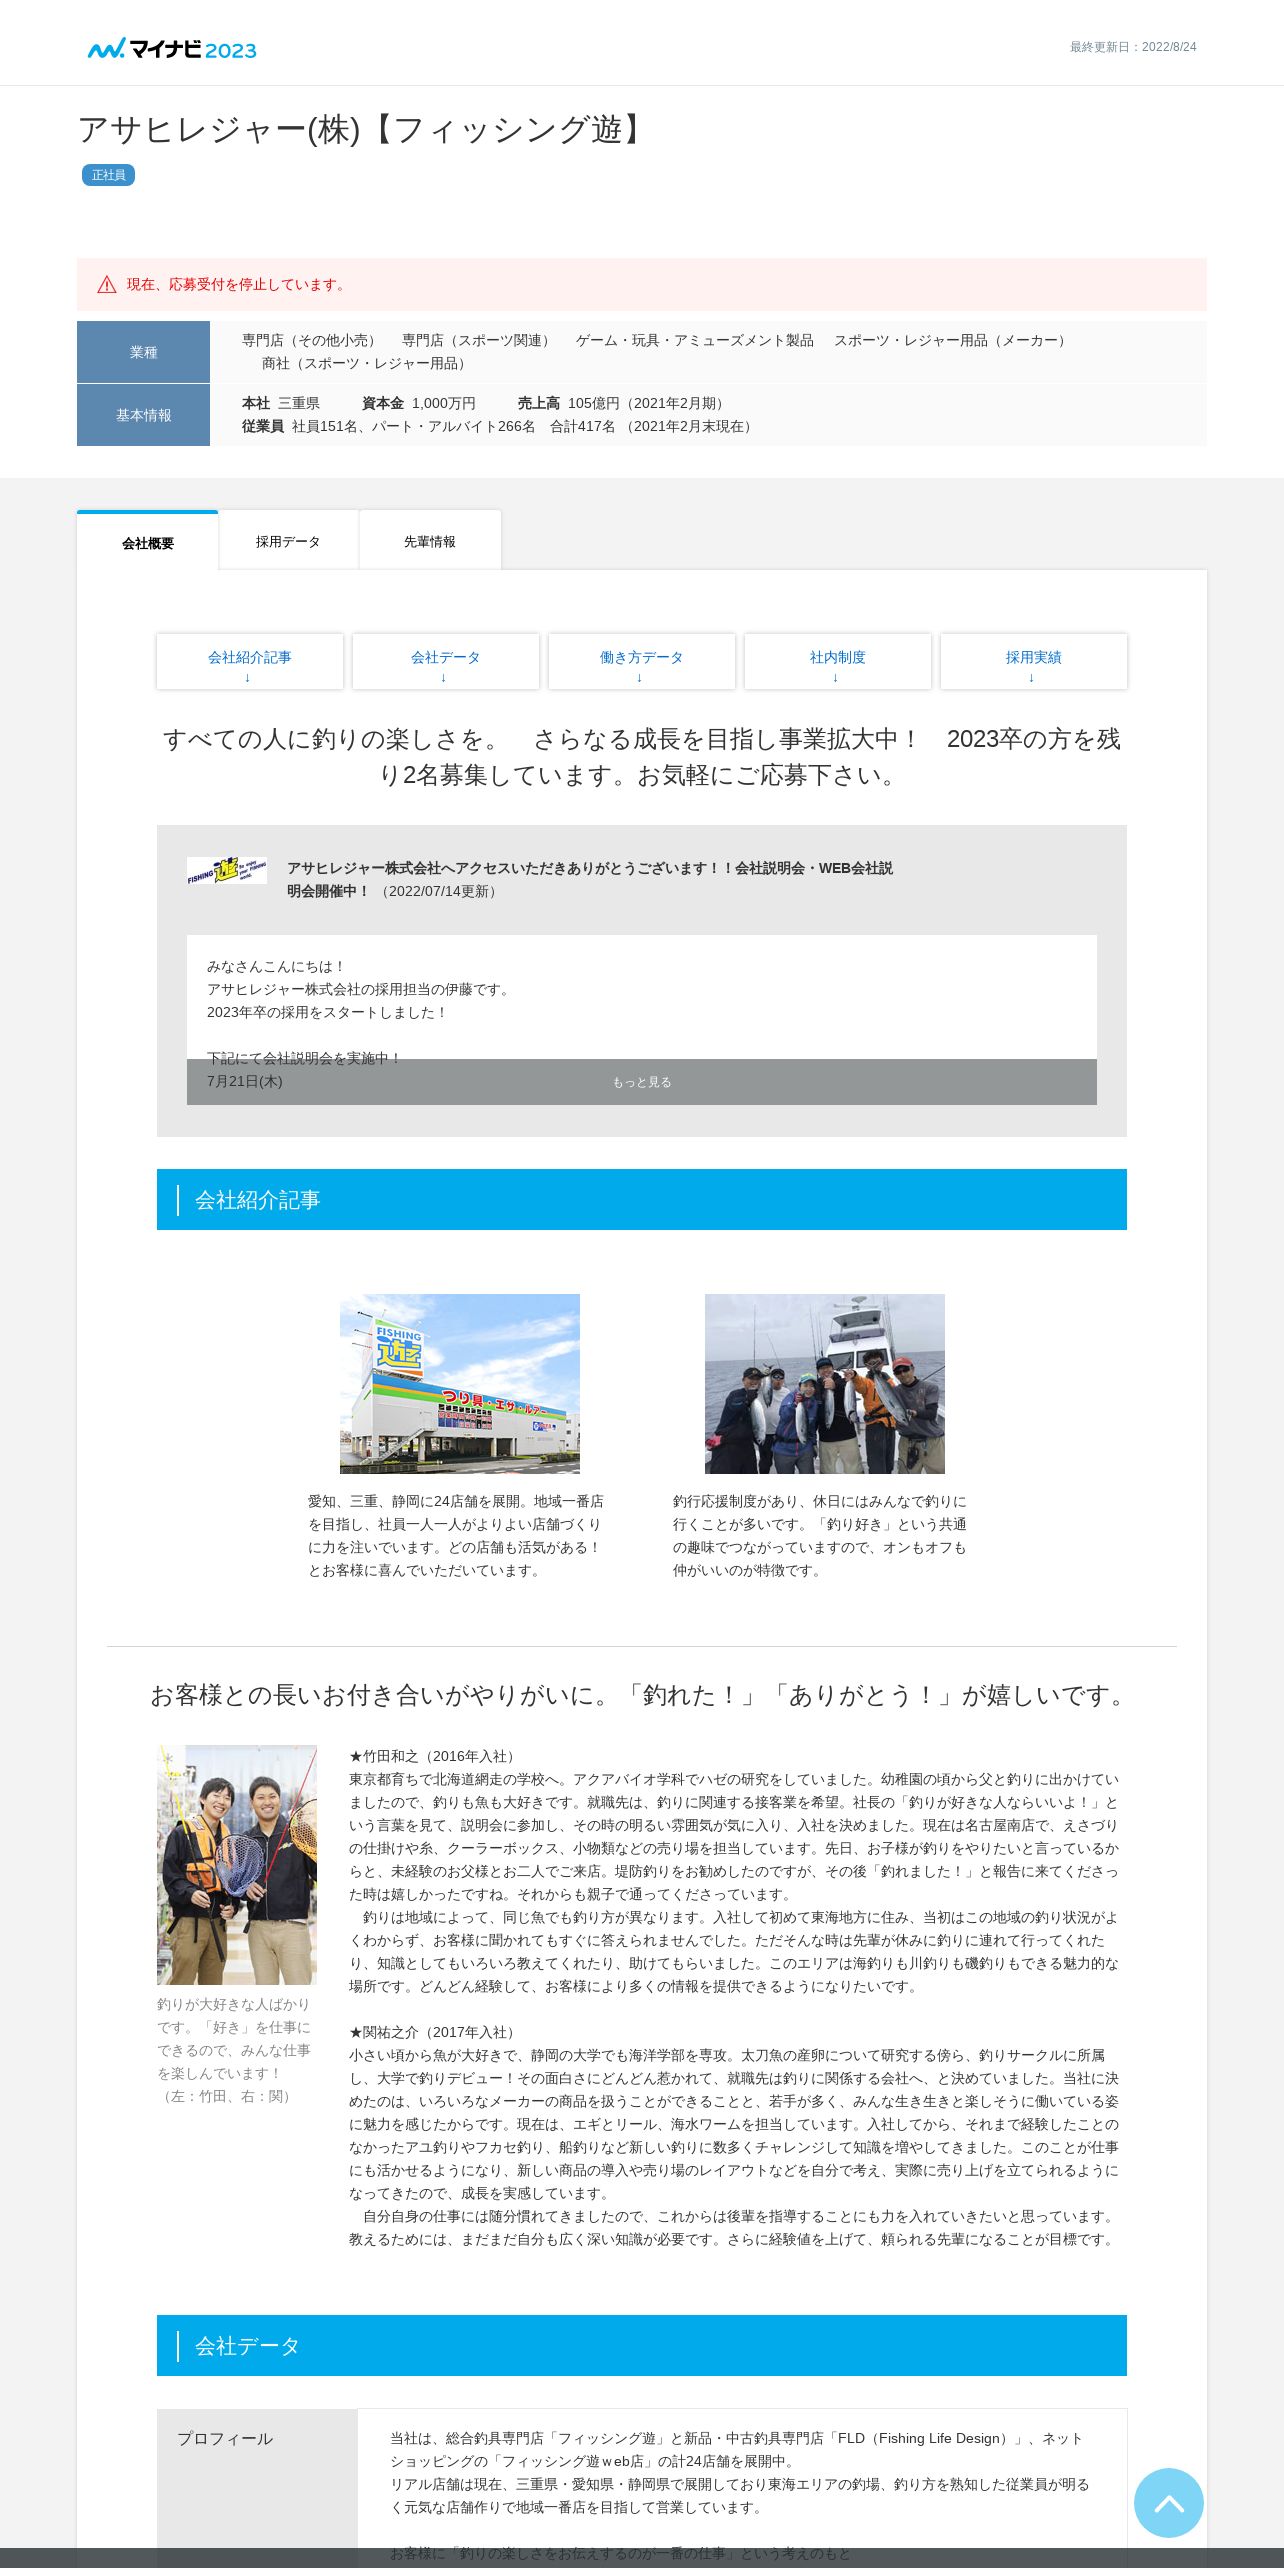Click the red warning triangle icon
This screenshot has width=1284, height=2568.
[x=107, y=285]
